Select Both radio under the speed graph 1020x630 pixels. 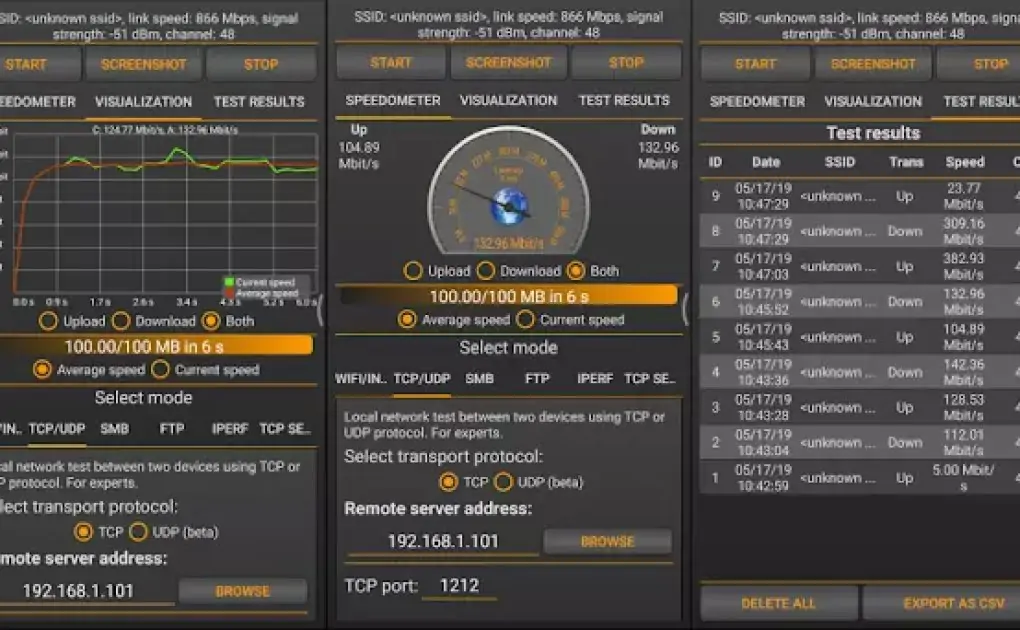pyautogui.click(x=211, y=321)
